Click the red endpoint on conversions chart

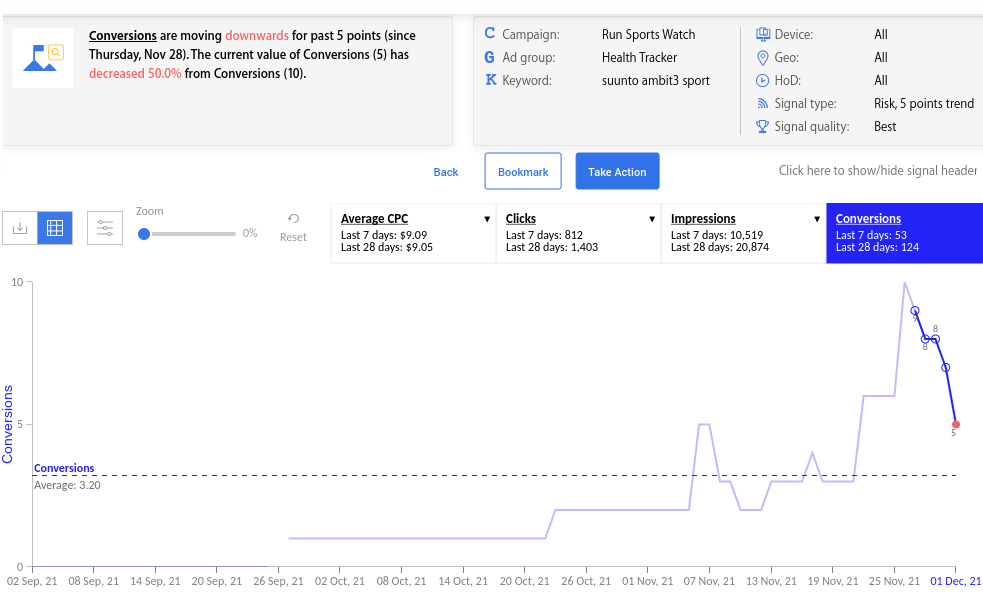click(x=956, y=424)
